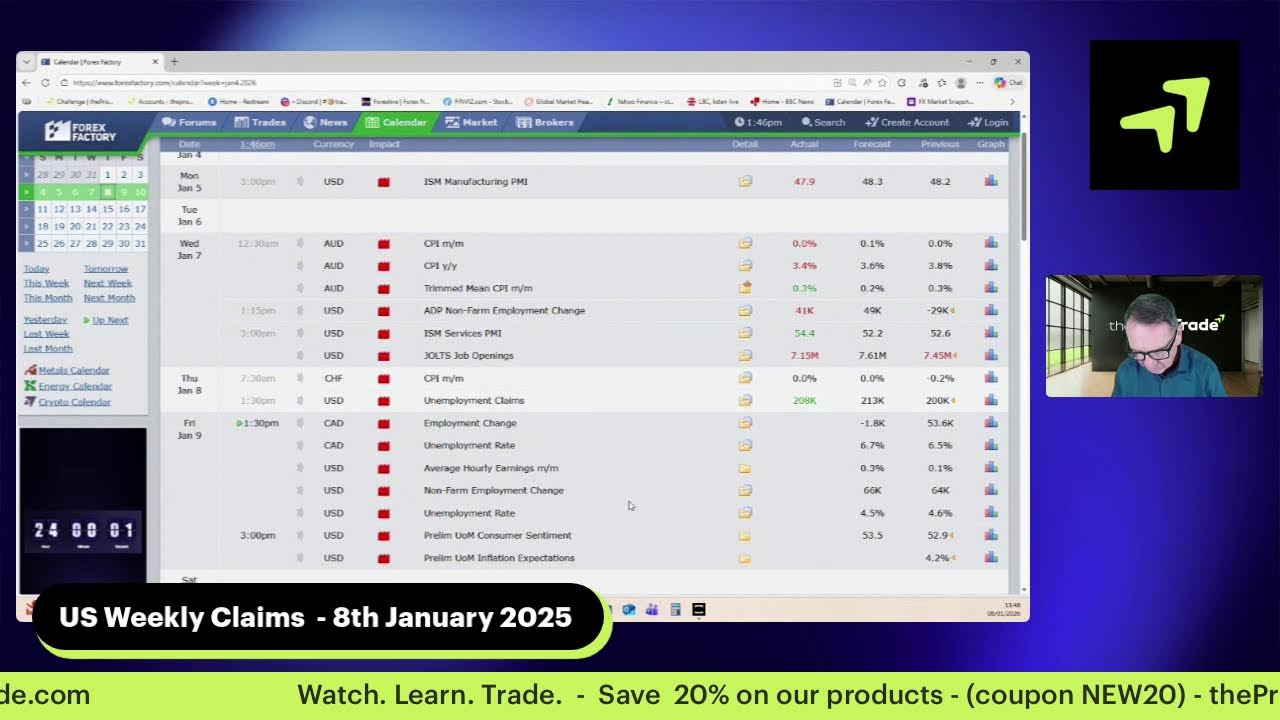Open graph for Unemployment Claims
Screen dimensions: 1280x720
pos(991,400)
